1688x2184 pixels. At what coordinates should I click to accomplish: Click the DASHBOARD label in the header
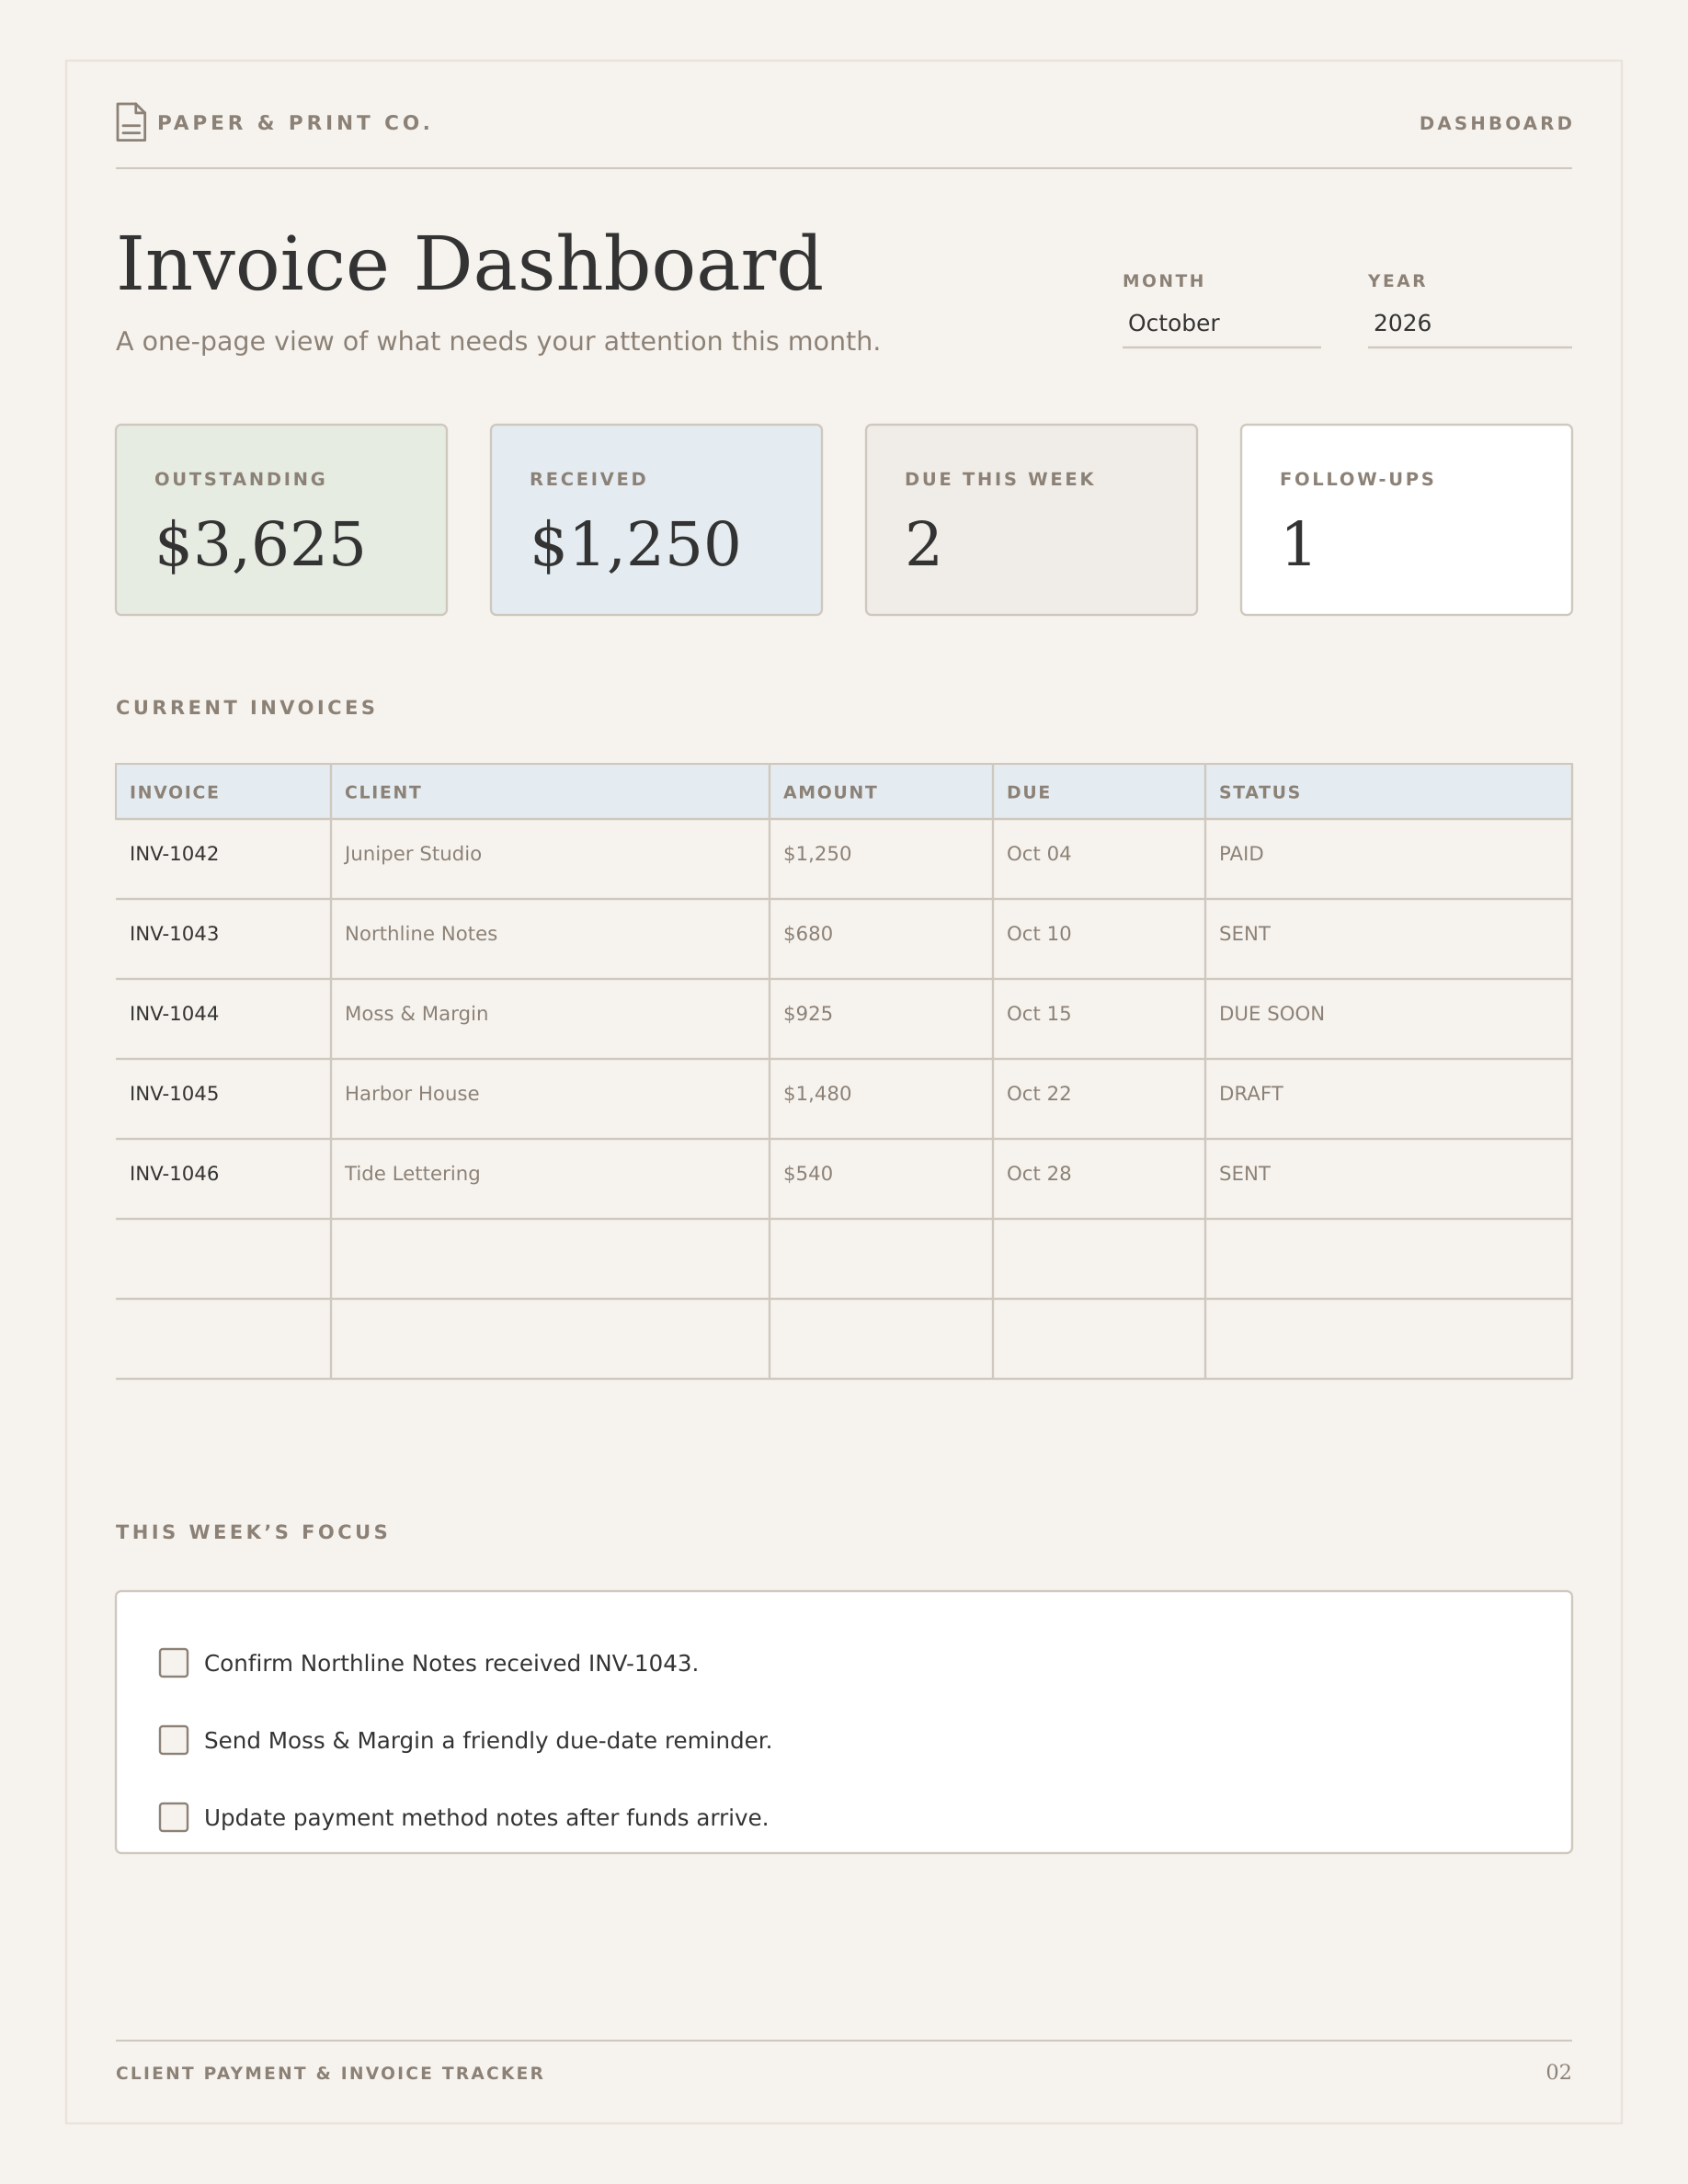1496,123
